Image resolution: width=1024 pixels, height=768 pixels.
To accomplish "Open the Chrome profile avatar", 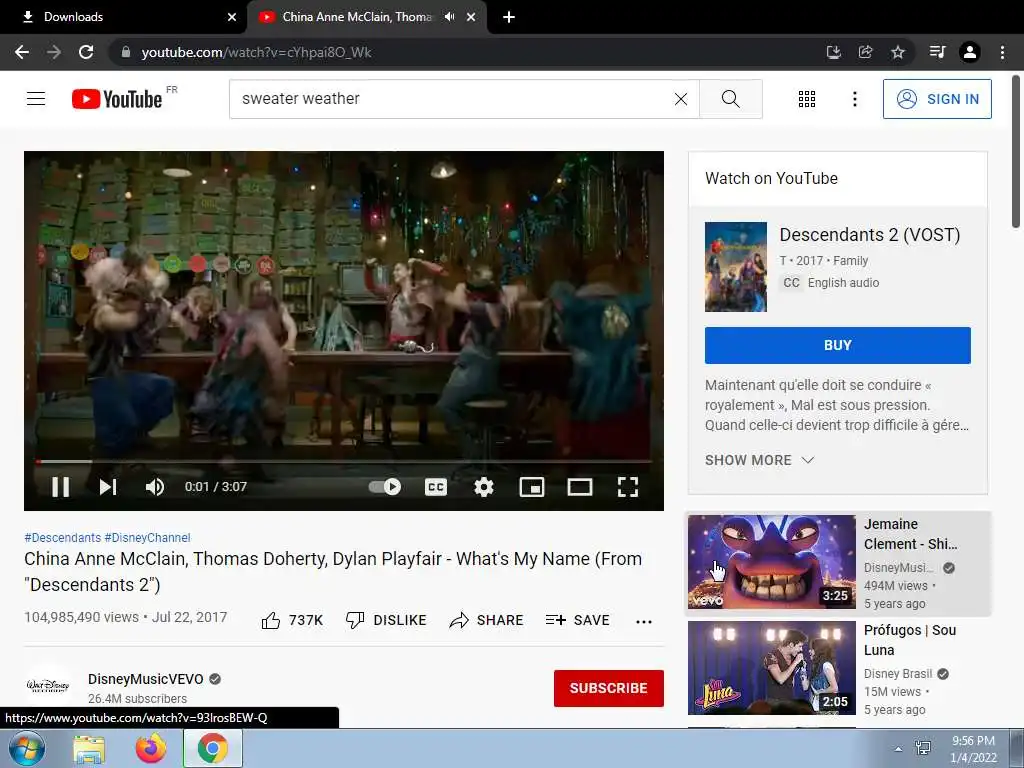I will click(970, 52).
